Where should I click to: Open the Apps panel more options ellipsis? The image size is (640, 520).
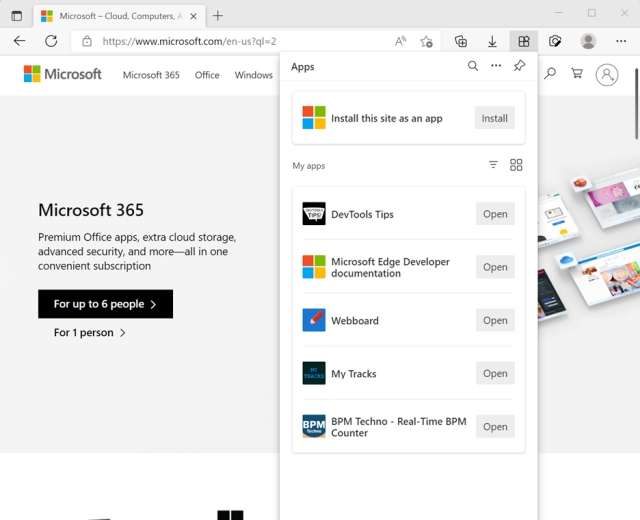[496, 66]
